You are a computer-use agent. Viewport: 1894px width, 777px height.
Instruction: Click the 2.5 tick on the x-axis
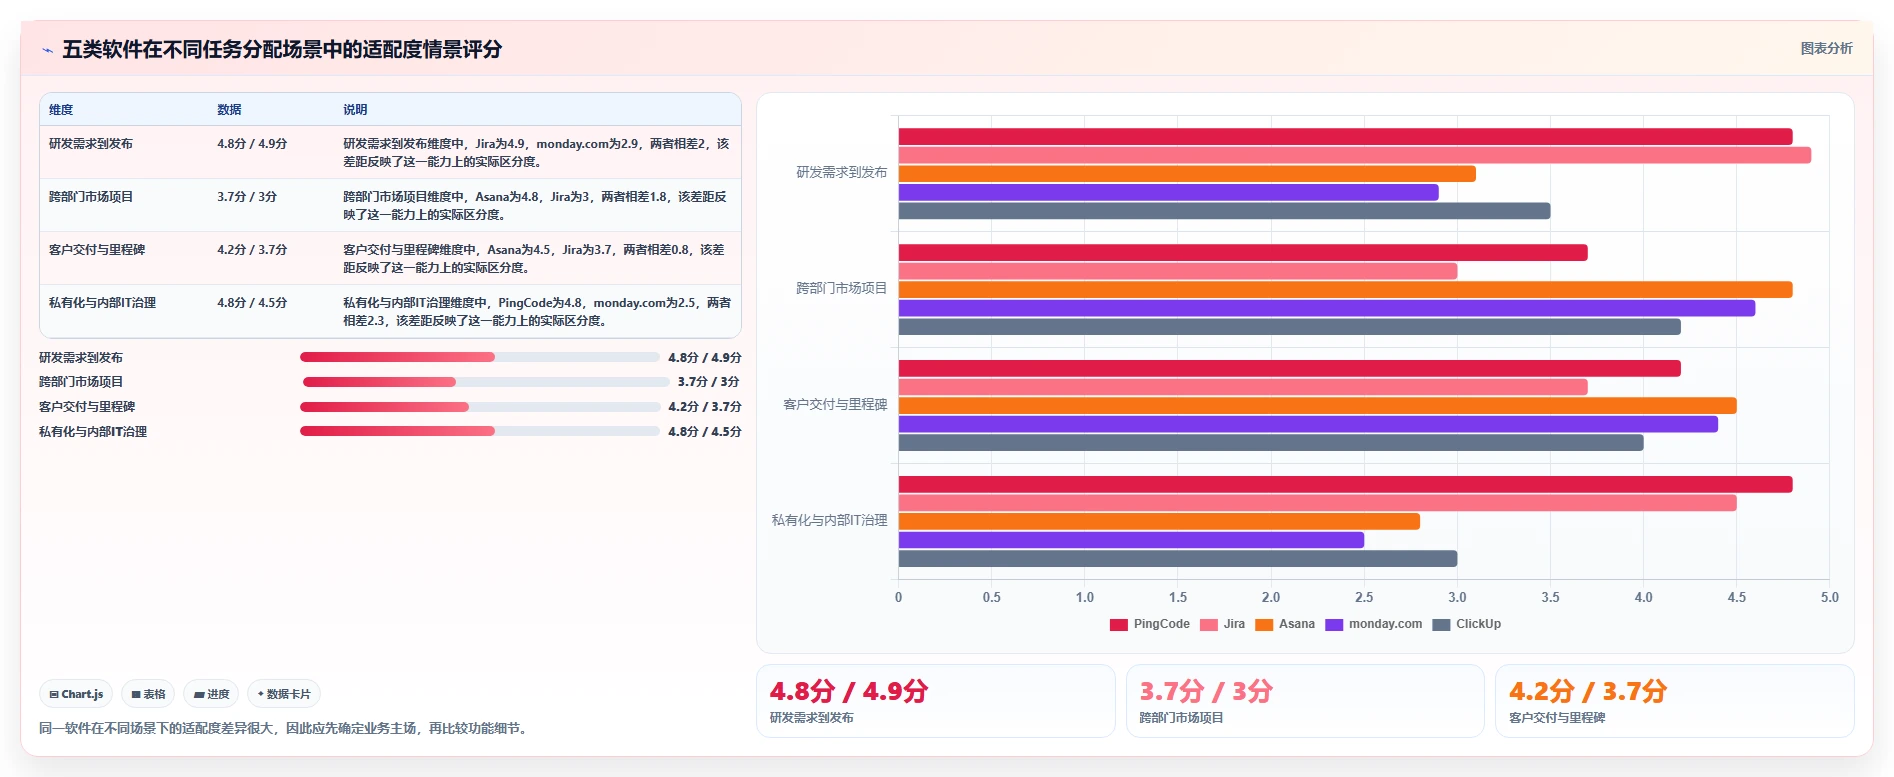pos(1364,598)
